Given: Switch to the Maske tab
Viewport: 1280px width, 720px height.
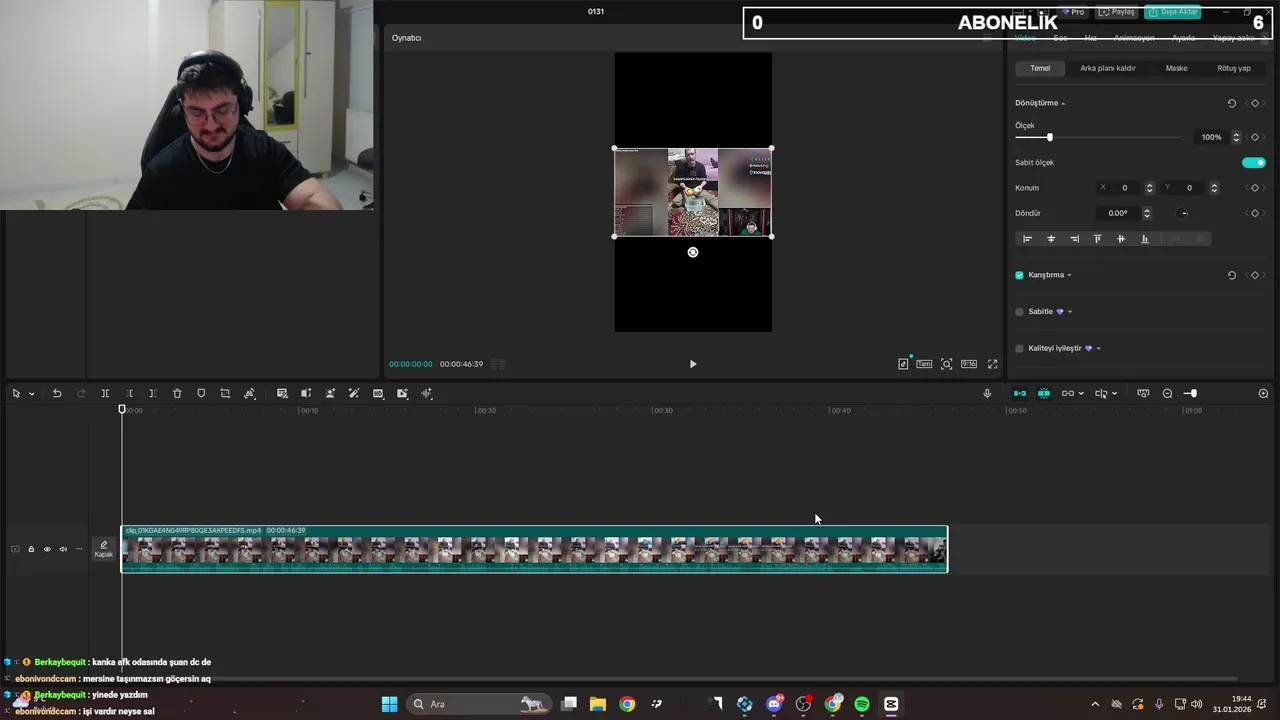Looking at the screenshot, I should [1176, 68].
